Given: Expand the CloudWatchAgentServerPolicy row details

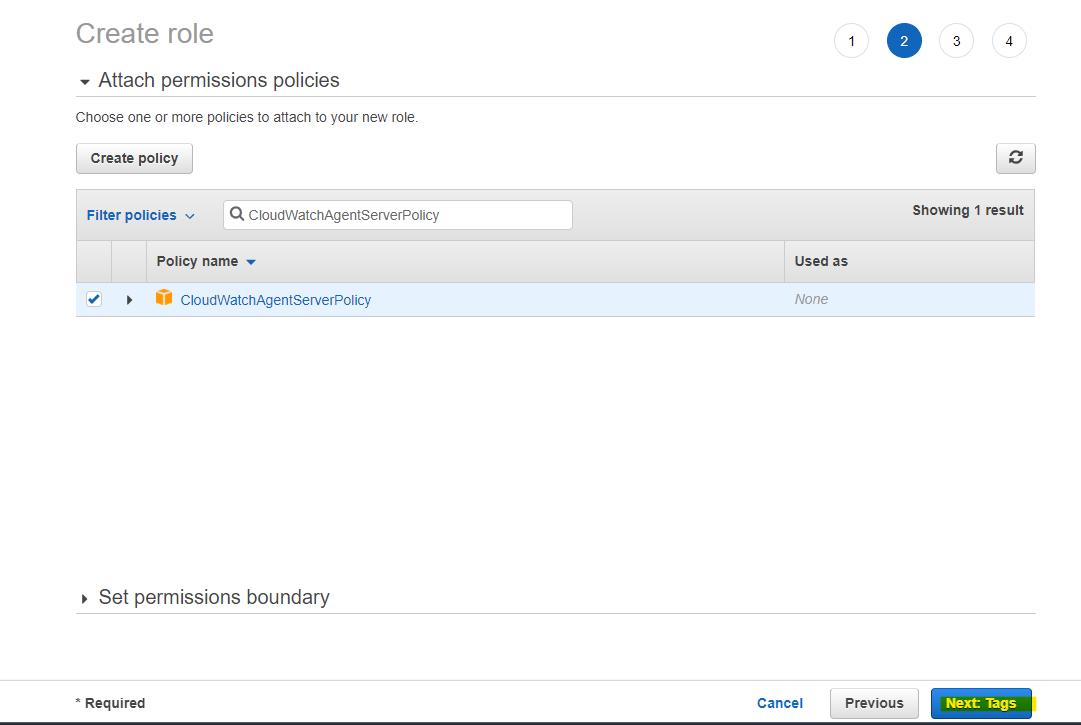Looking at the screenshot, I should pos(129,298).
